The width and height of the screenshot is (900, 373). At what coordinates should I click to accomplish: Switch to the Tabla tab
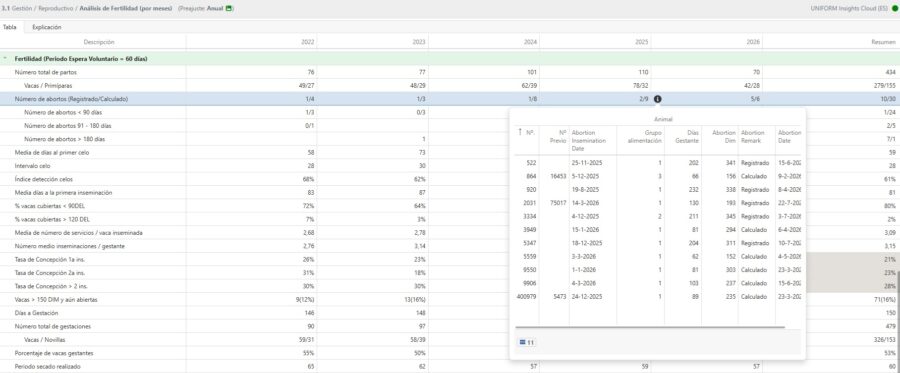(10, 27)
